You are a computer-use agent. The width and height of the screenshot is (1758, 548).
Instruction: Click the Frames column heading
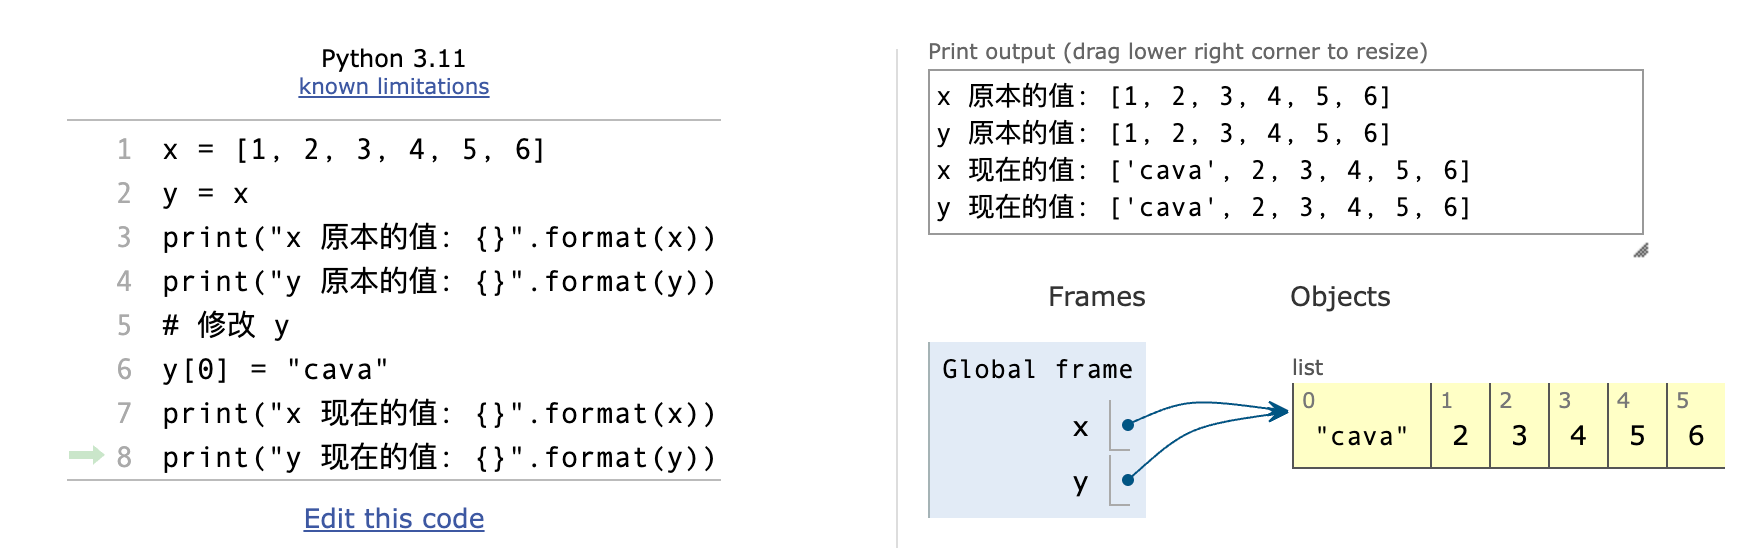[x=1096, y=296]
